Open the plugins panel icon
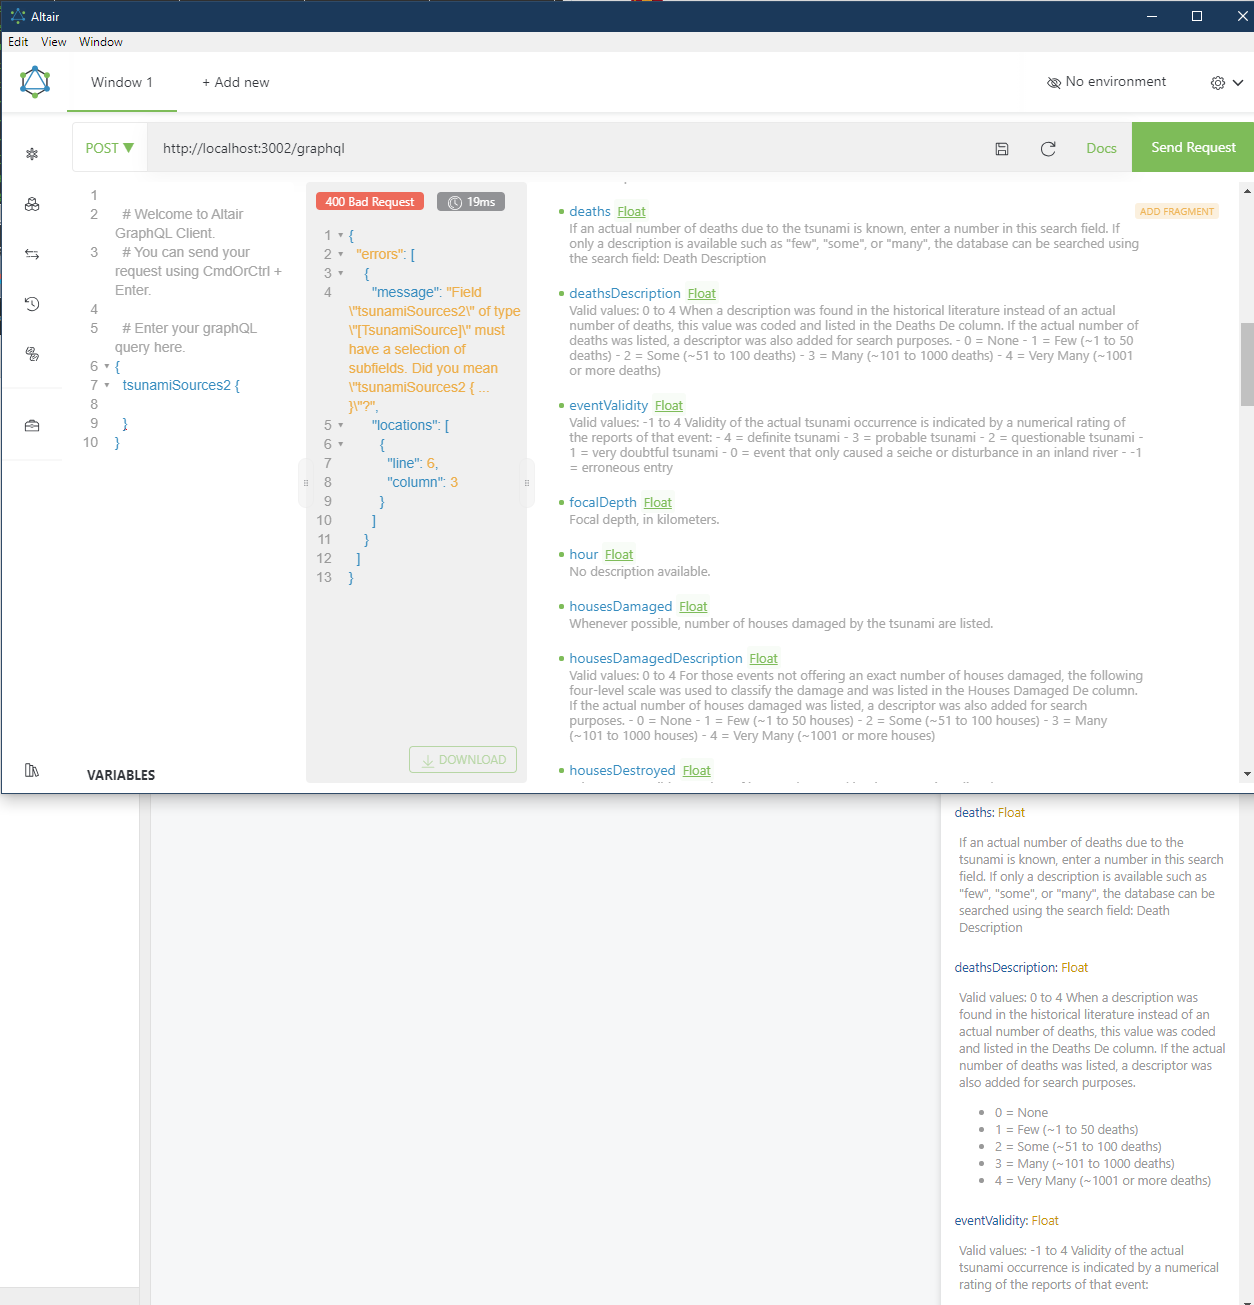 [x=33, y=354]
